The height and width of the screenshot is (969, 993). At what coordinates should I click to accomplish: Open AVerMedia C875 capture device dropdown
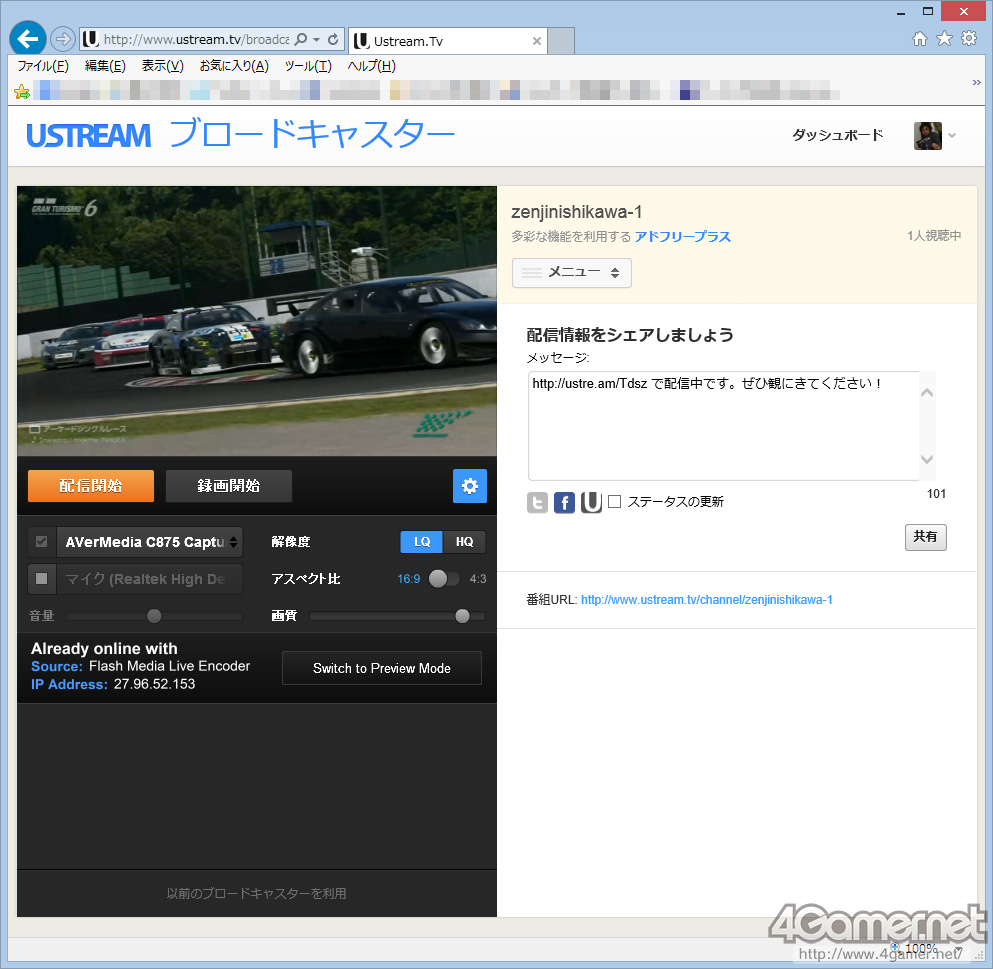pyautogui.click(x=149, y=542)
